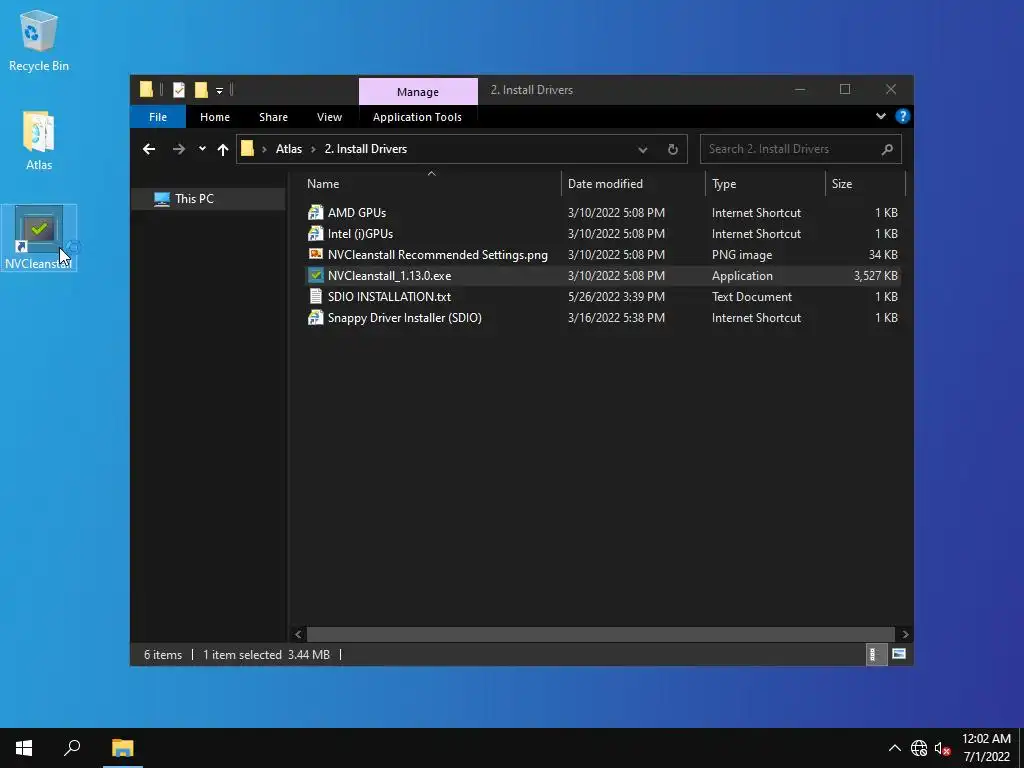
Task: Open taskbar Search
Action: pyautogui.click(x=72, y=748)
